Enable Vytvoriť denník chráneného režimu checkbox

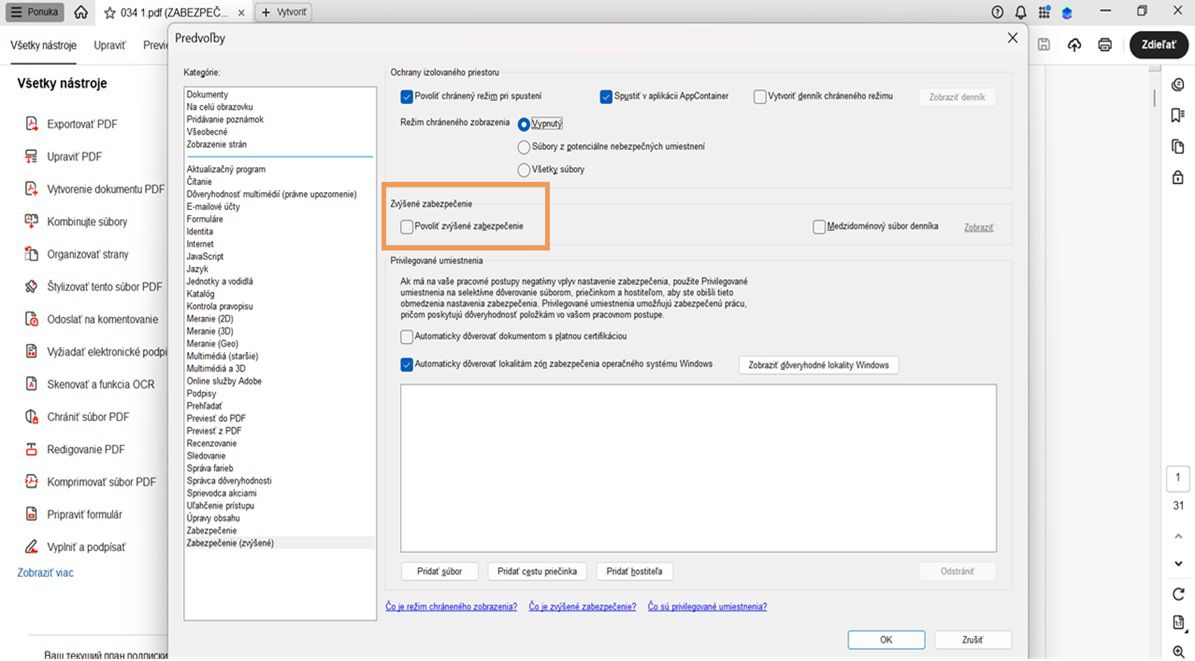click(760, 97)
